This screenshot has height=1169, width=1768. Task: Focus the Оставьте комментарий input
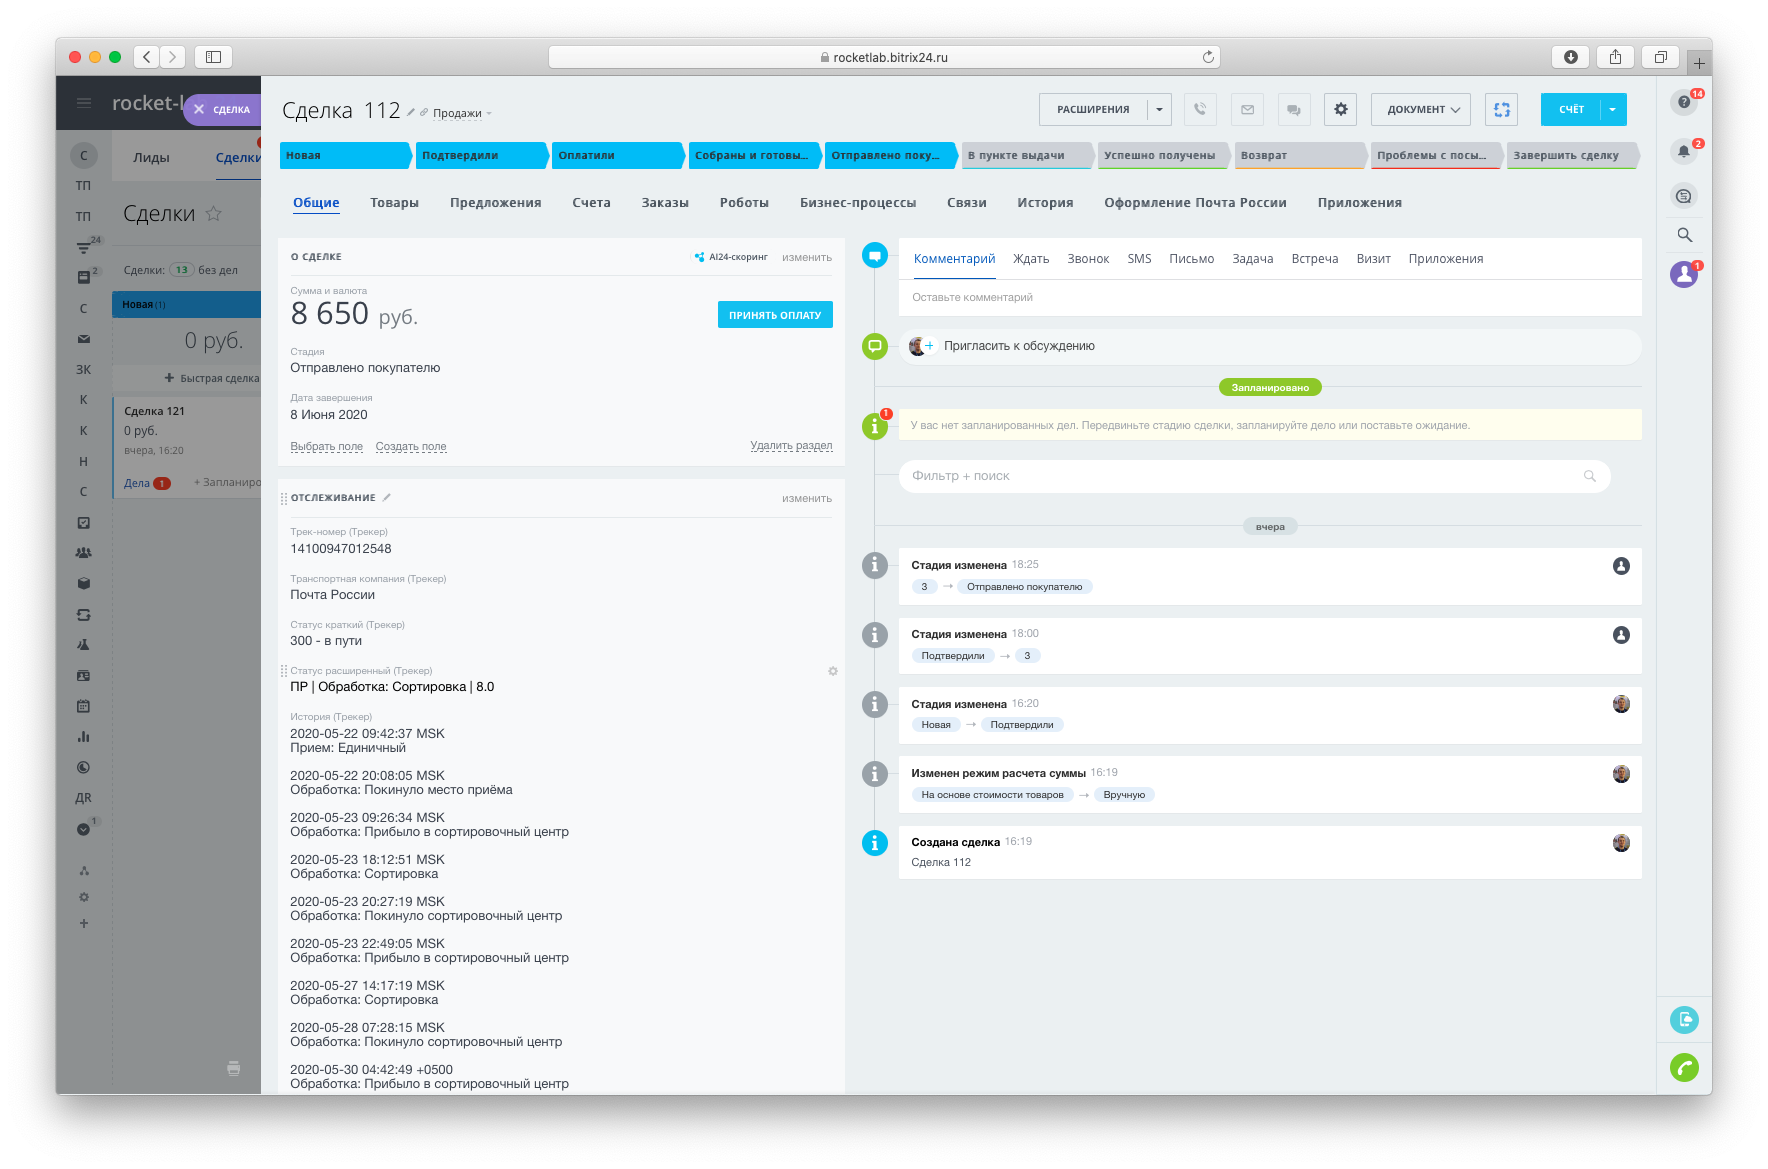click(1270, 297)
